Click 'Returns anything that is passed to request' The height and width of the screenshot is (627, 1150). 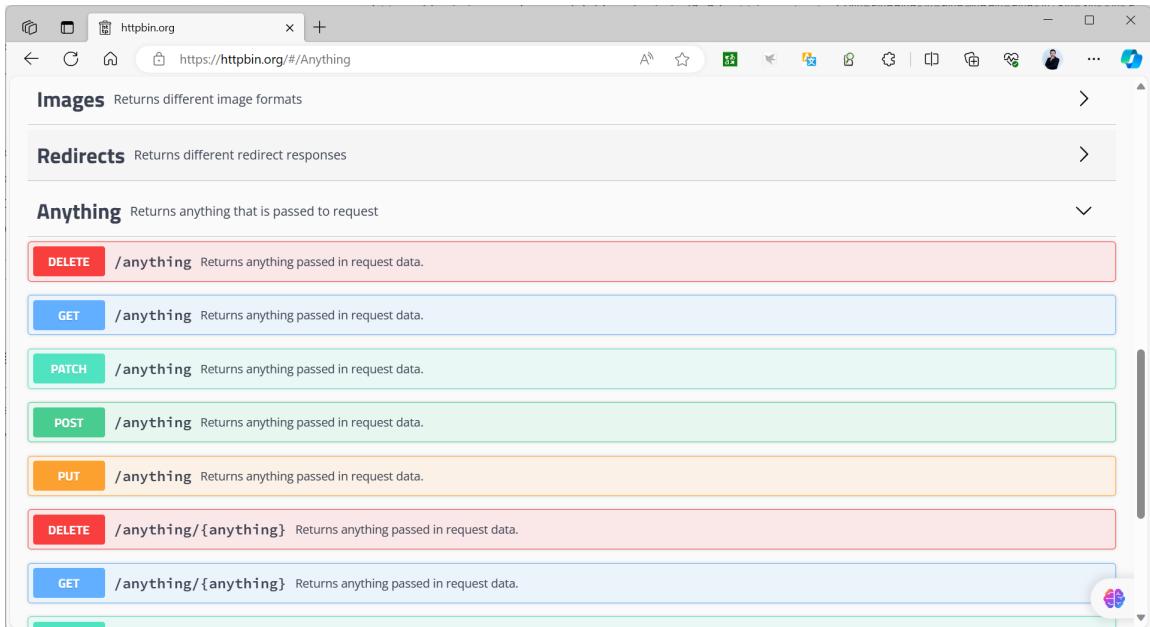[254, 211]
